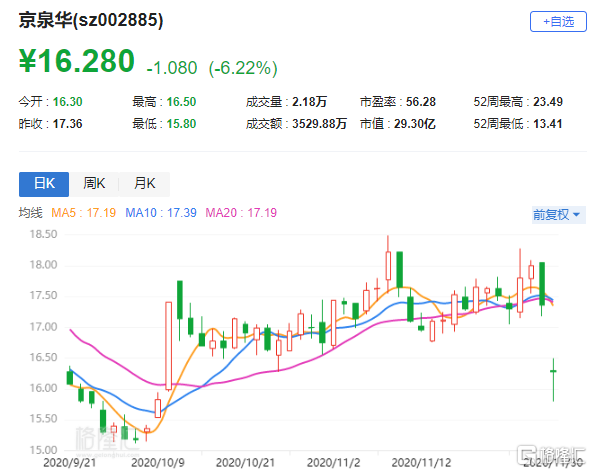Click the 52周最低 value 13.41
Screen dimensions: 592x472
click(x=547, y=124)
